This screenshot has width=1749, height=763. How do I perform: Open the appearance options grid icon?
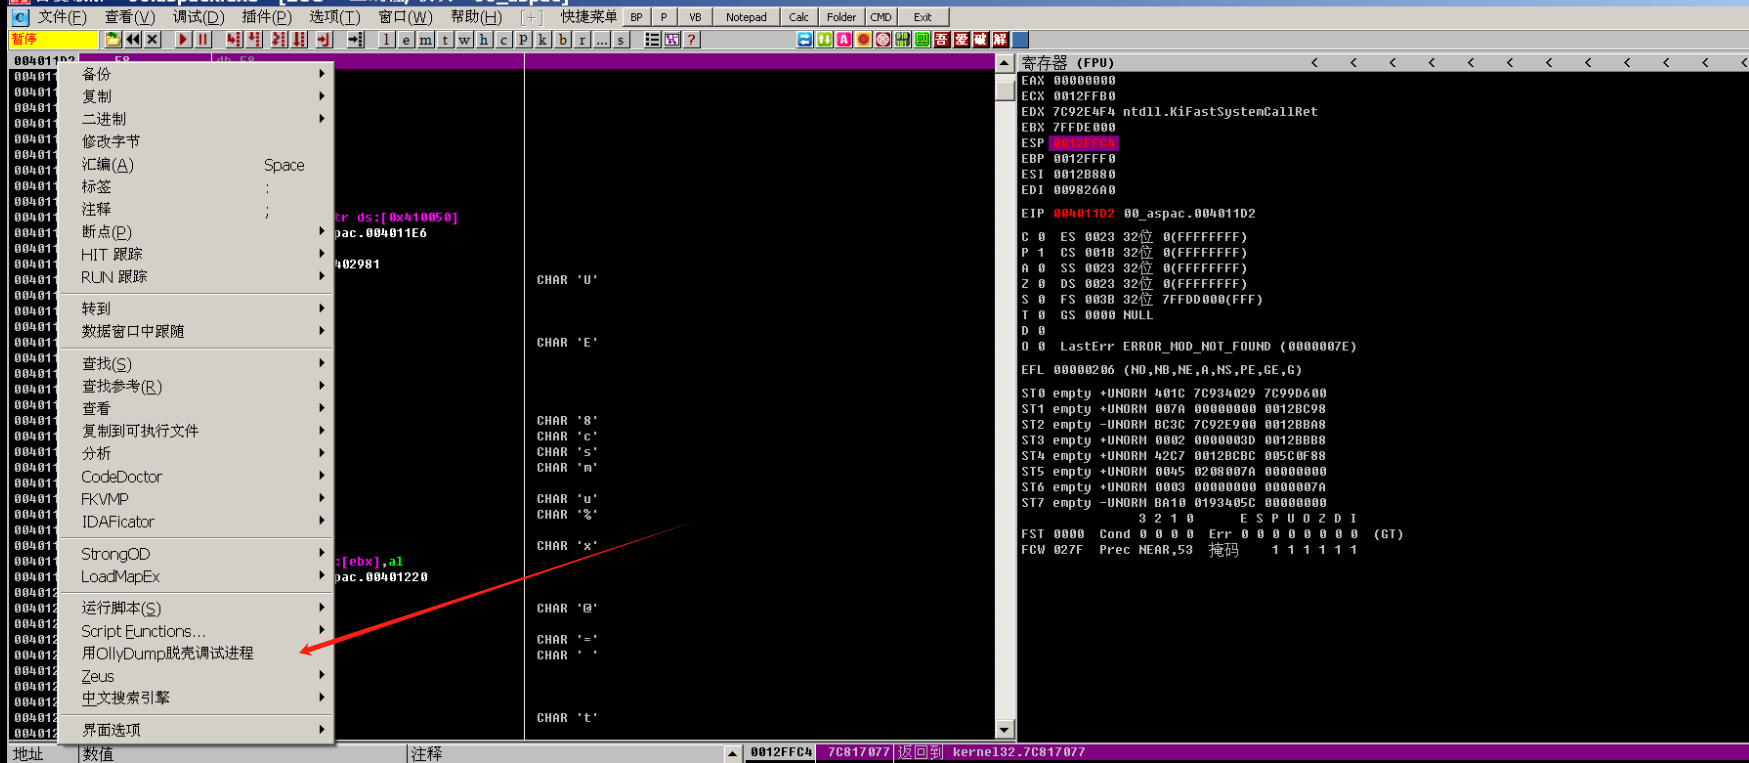[672, 39]
